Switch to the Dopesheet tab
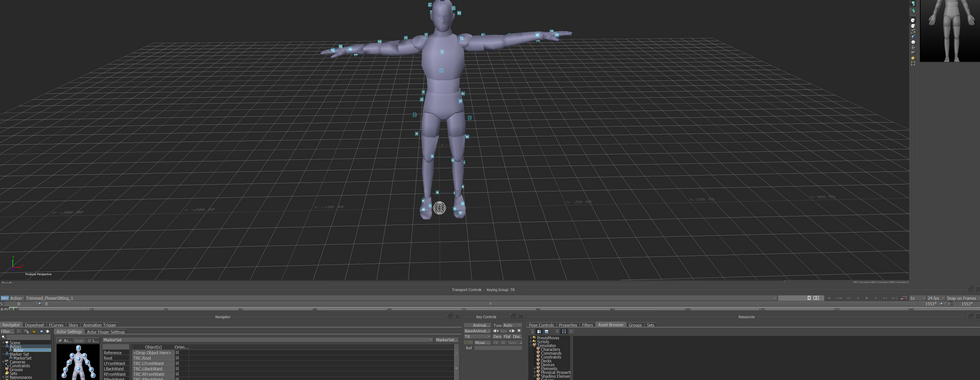Image resolution: width=980 pixels, height=380 pixels. coord(34,325)
